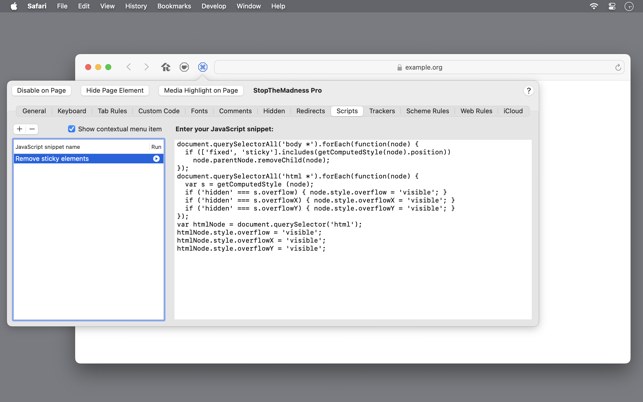Click the code line 'var htmlNode = document.querySelector'
Screen dimensions: 643x402
(x=269, y=224)
